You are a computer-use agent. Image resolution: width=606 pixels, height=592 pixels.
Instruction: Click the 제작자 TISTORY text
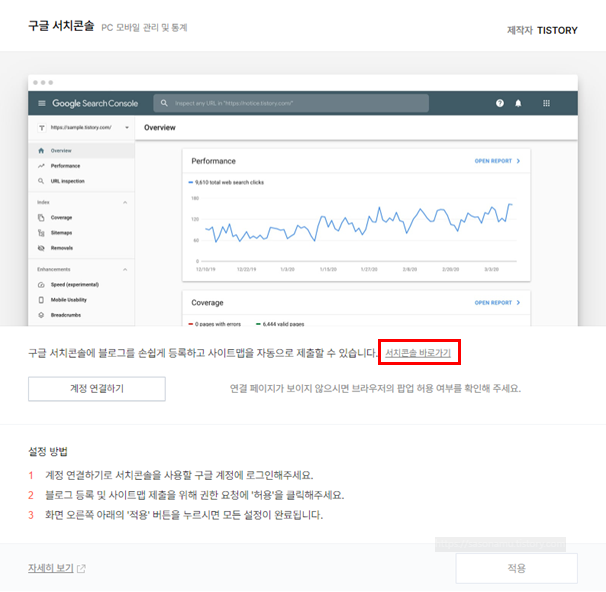pos(542,30)
